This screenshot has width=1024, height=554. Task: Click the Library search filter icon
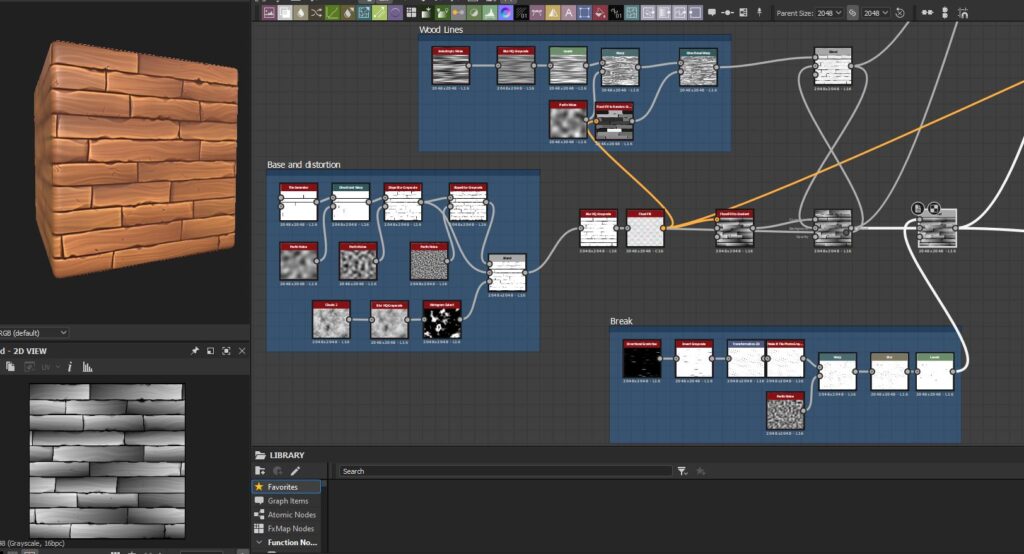pos(682,471)
